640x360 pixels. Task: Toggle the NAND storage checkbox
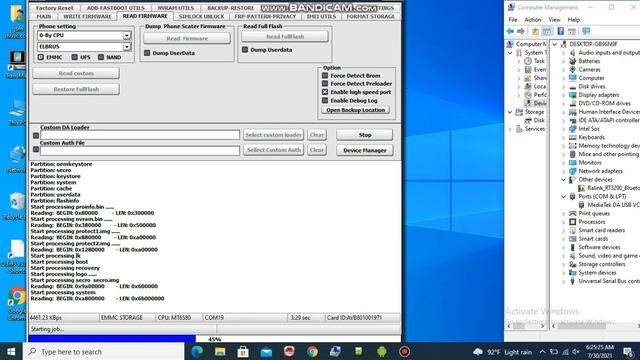(101, 57)
